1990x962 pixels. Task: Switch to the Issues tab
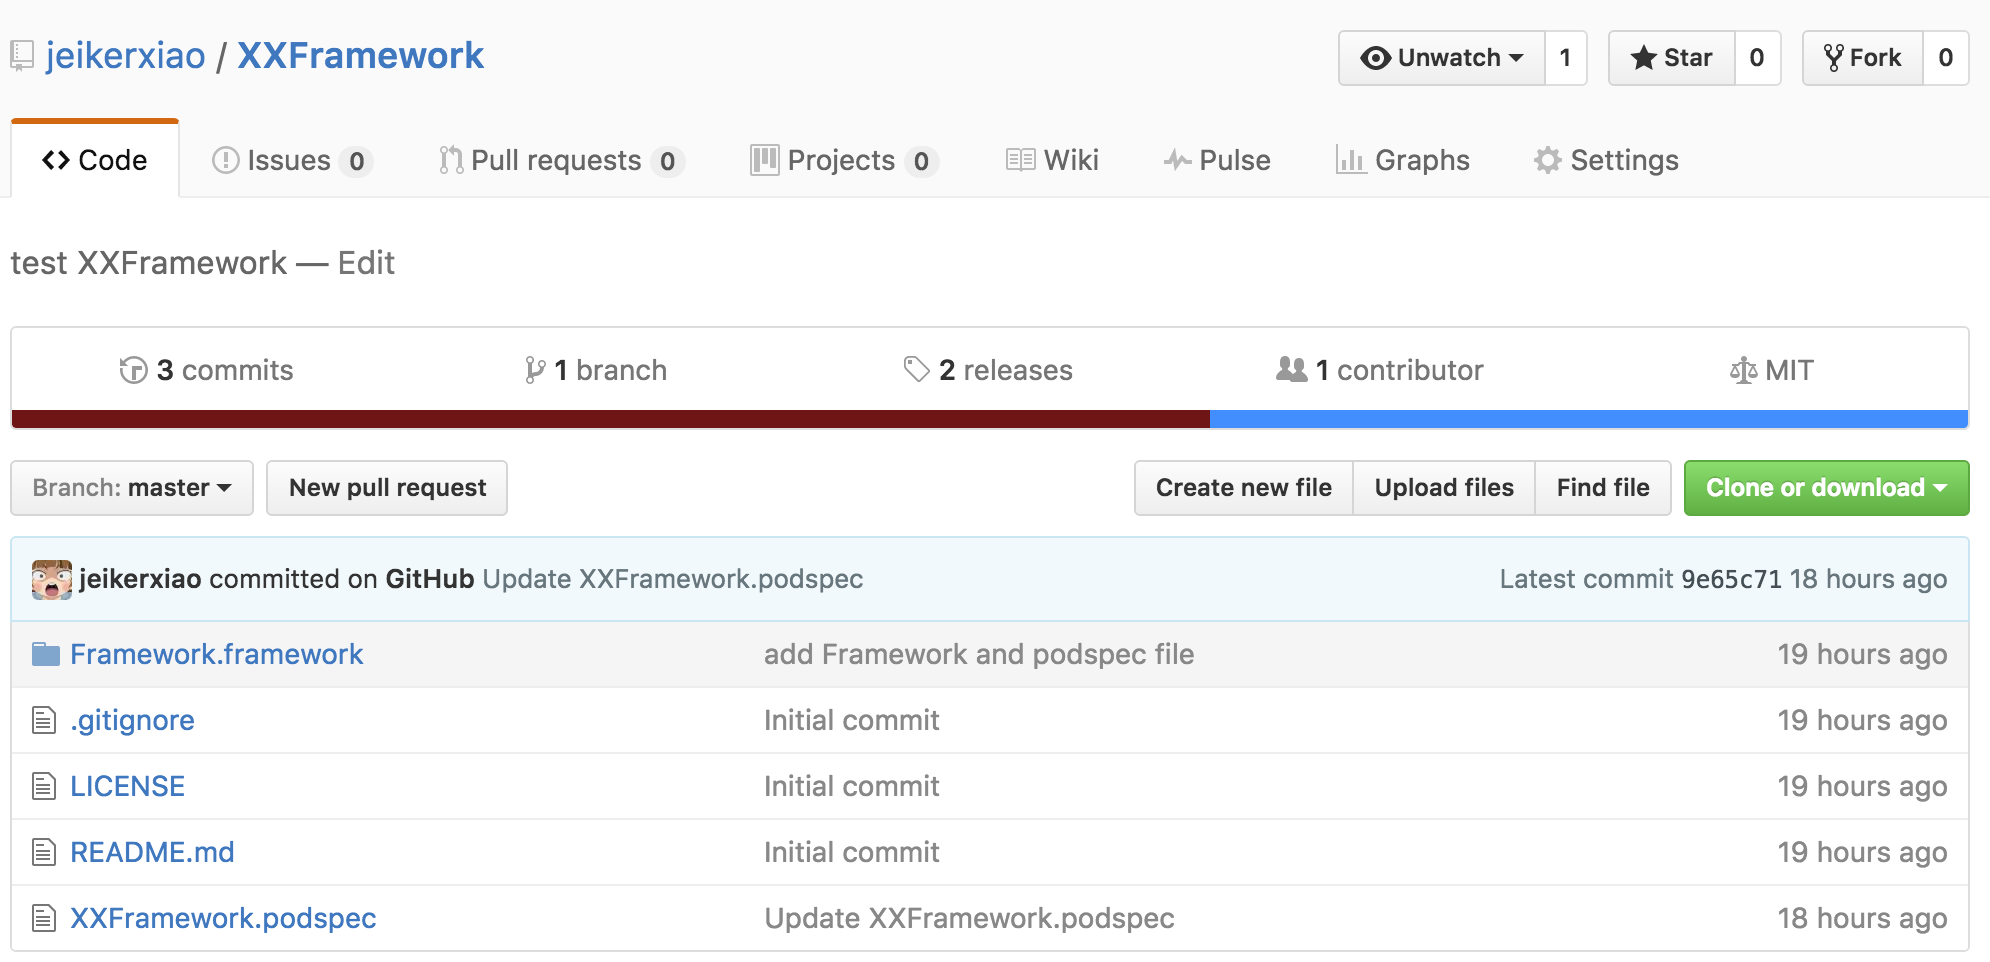[292, 160]
